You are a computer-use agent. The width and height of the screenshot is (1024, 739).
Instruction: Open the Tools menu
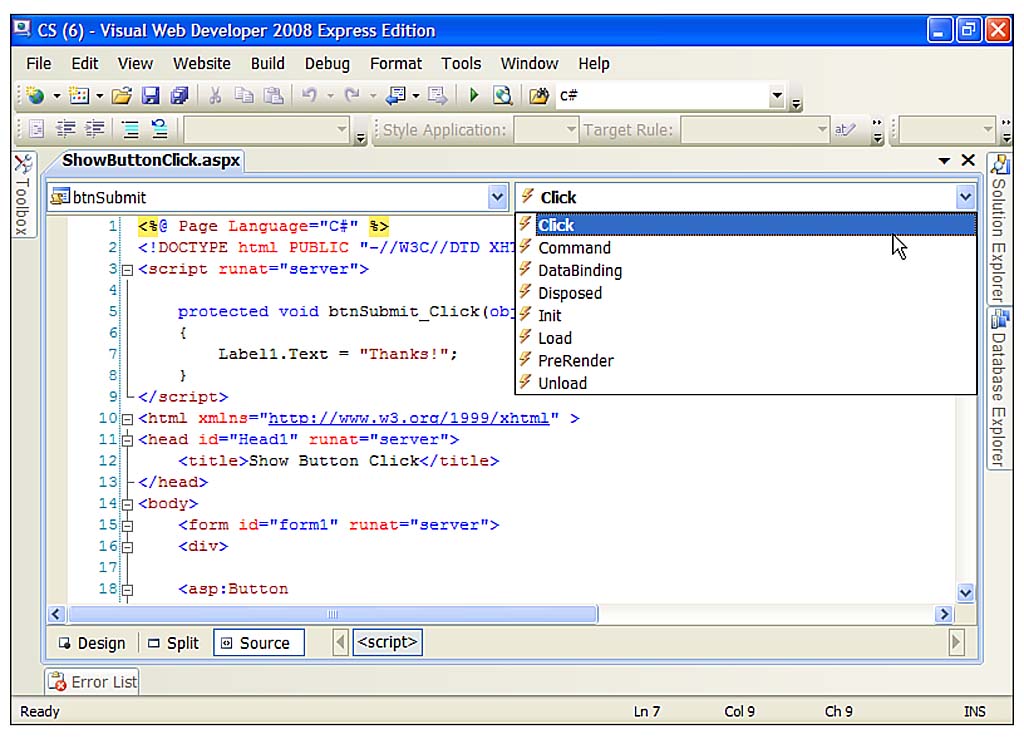(461, 63)
